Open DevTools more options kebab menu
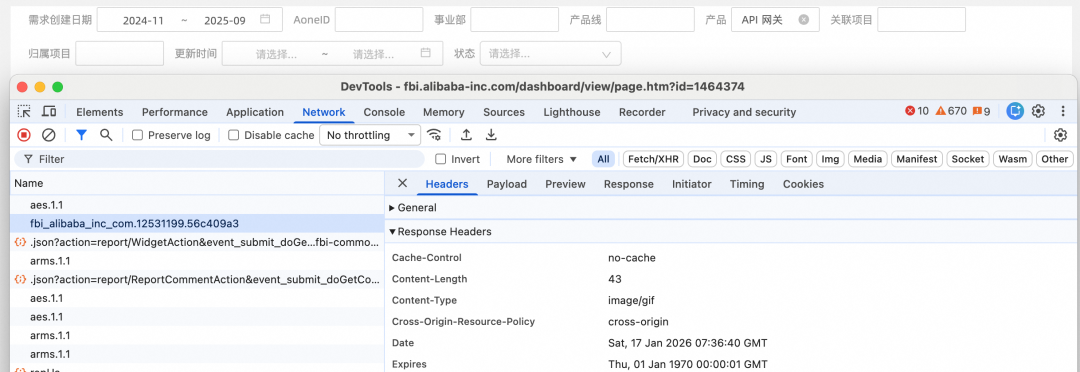The height and width of the screenshot is (372, 1080). (x=1062, y=111)
